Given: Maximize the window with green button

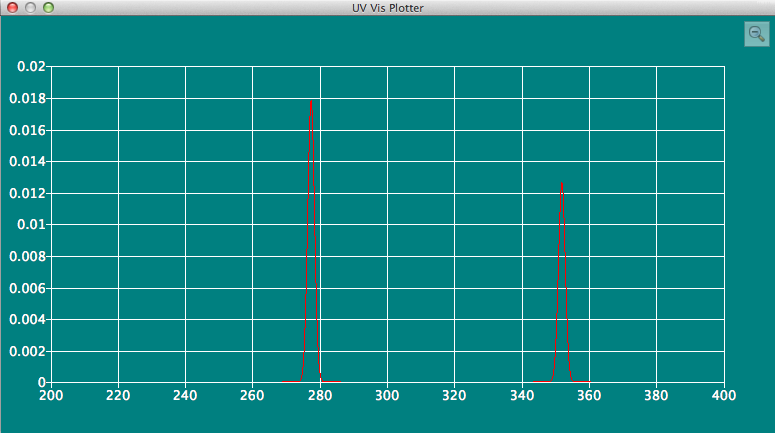Looking at the screenshot, I should tap(49, 8).
